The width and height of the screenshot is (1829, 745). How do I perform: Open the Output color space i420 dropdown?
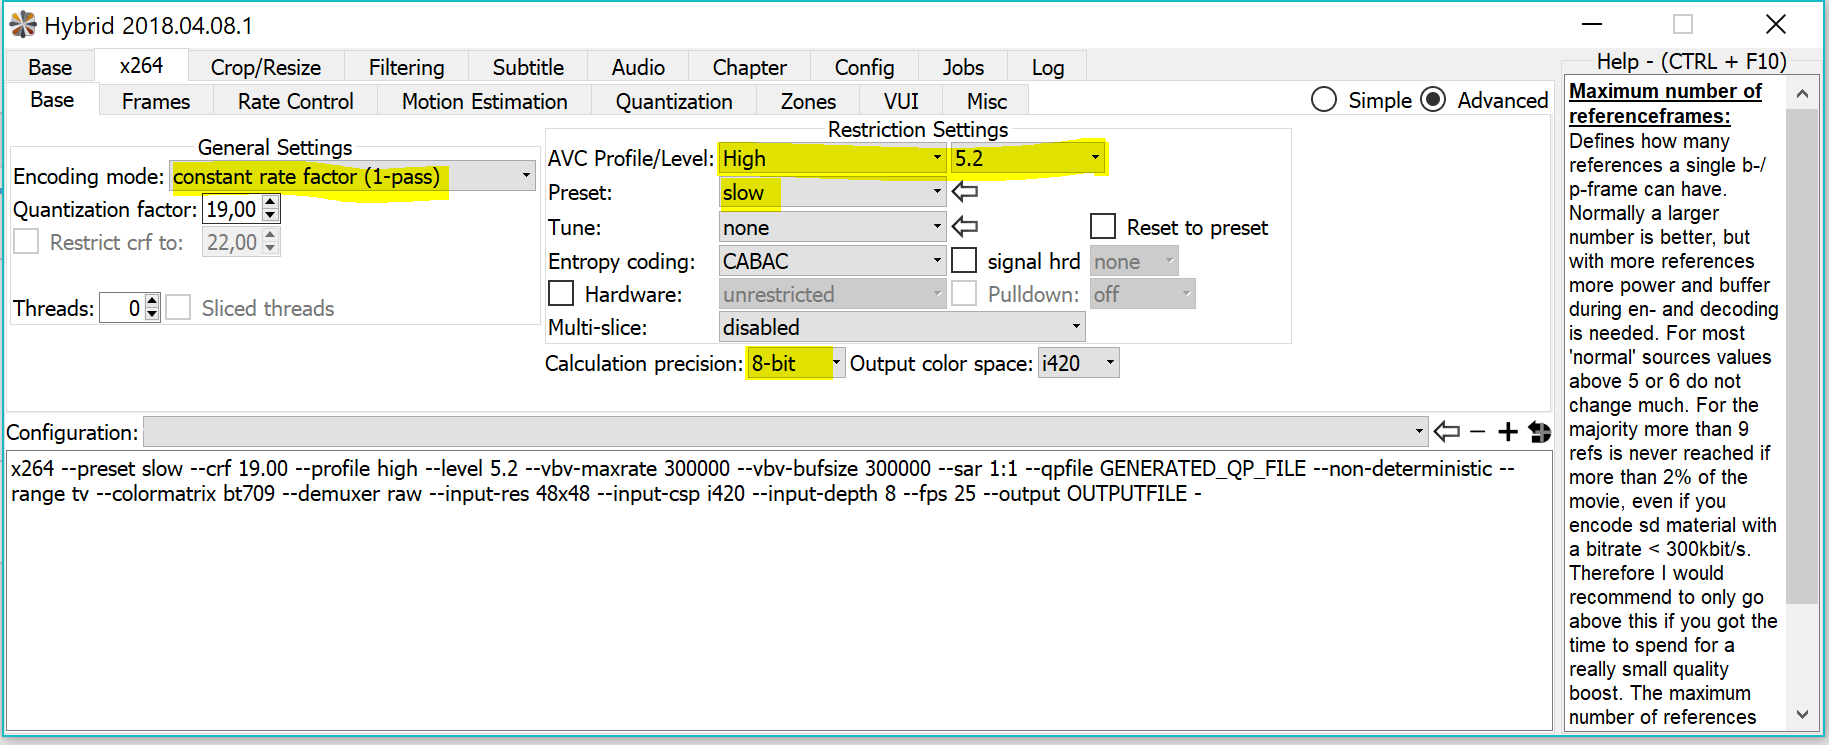pyautogui.click(x=1078, y=363)
